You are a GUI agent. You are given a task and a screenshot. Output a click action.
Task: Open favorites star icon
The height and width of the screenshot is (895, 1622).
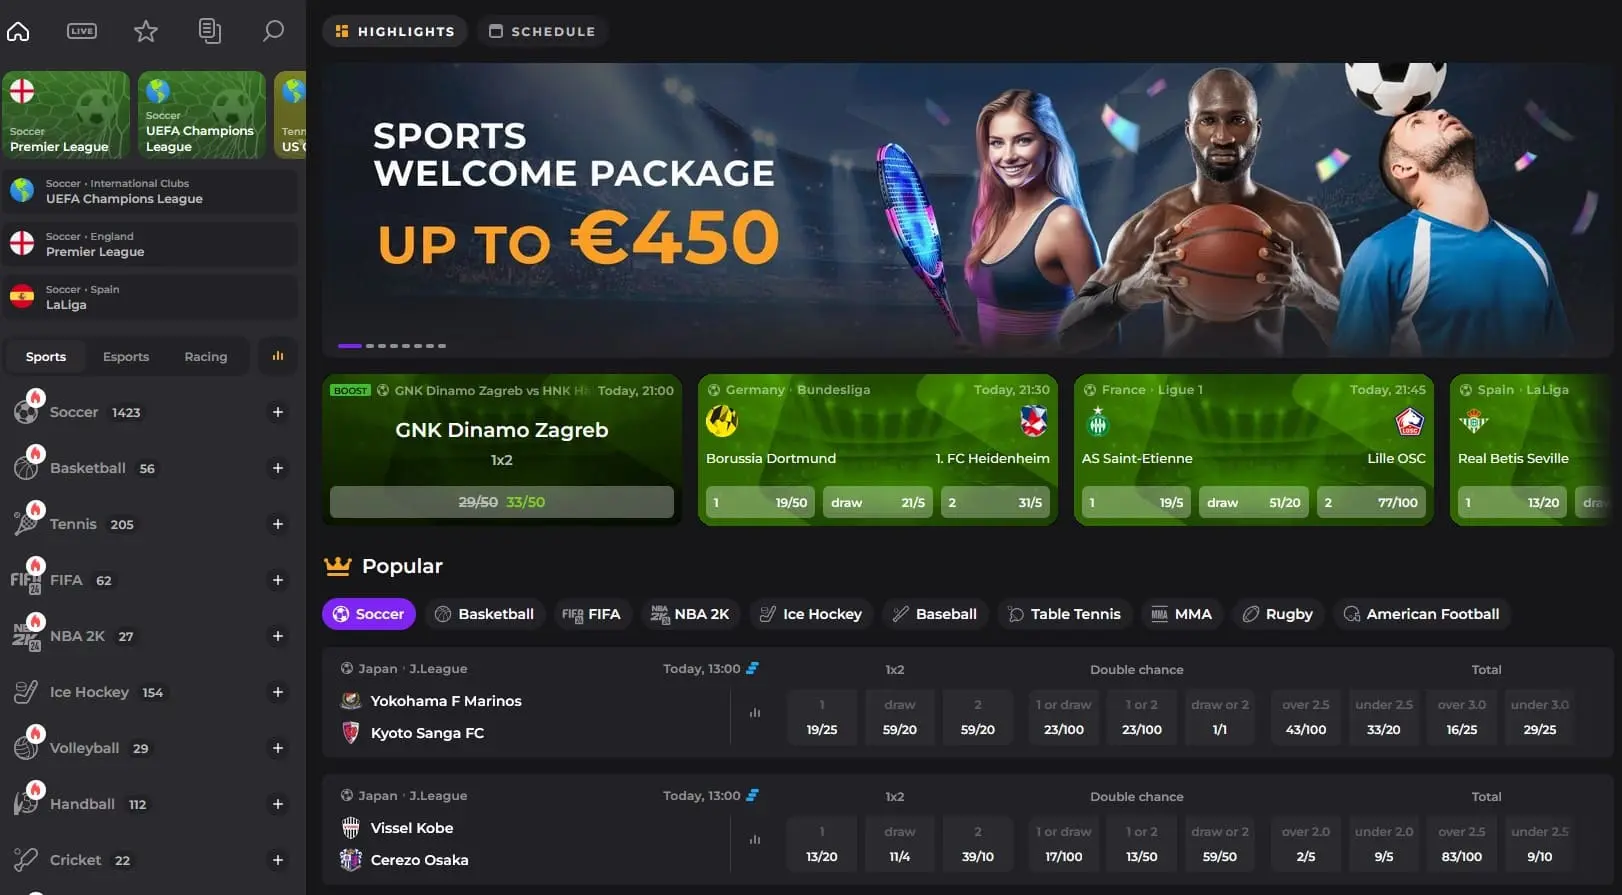pyautogui.click(x=146, y=31)
